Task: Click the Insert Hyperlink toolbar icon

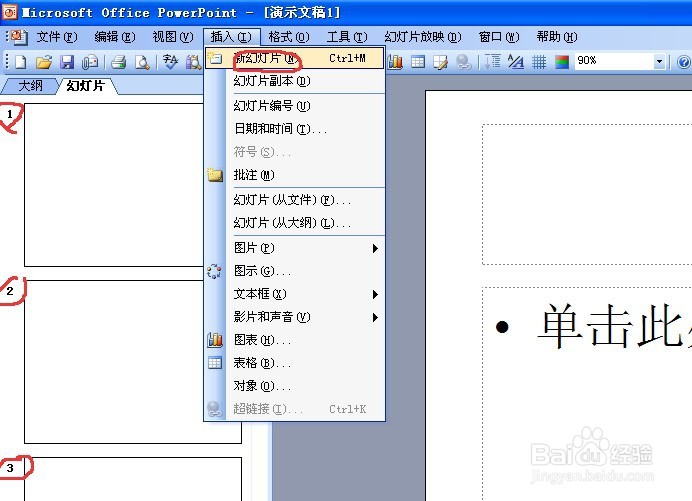Action: [x=463, y=62]
